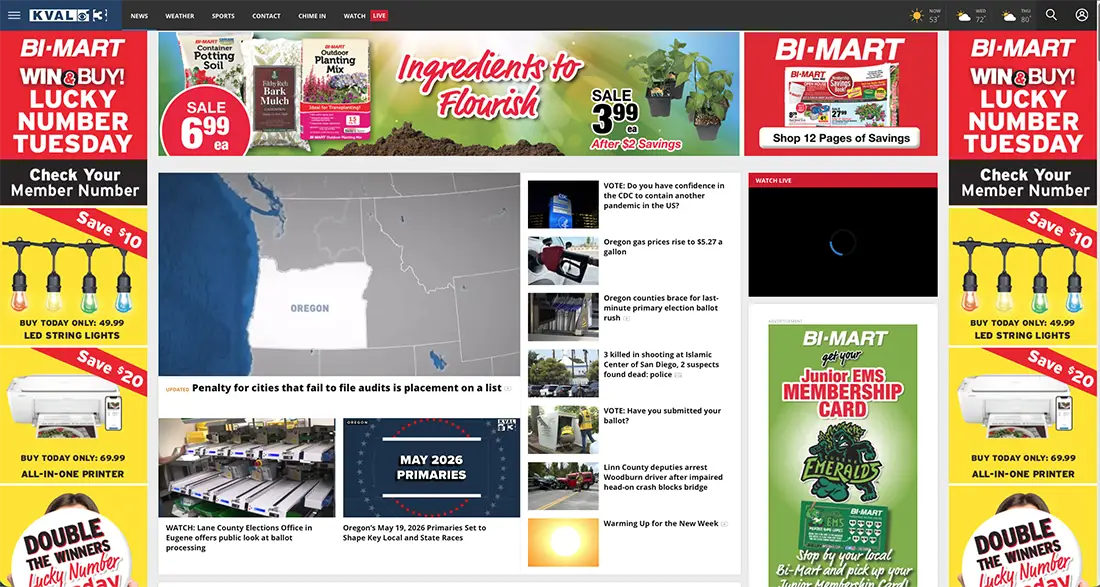Open the News menu item
1100x587 pixels.
pyautogui.click(x=139, y=15)
